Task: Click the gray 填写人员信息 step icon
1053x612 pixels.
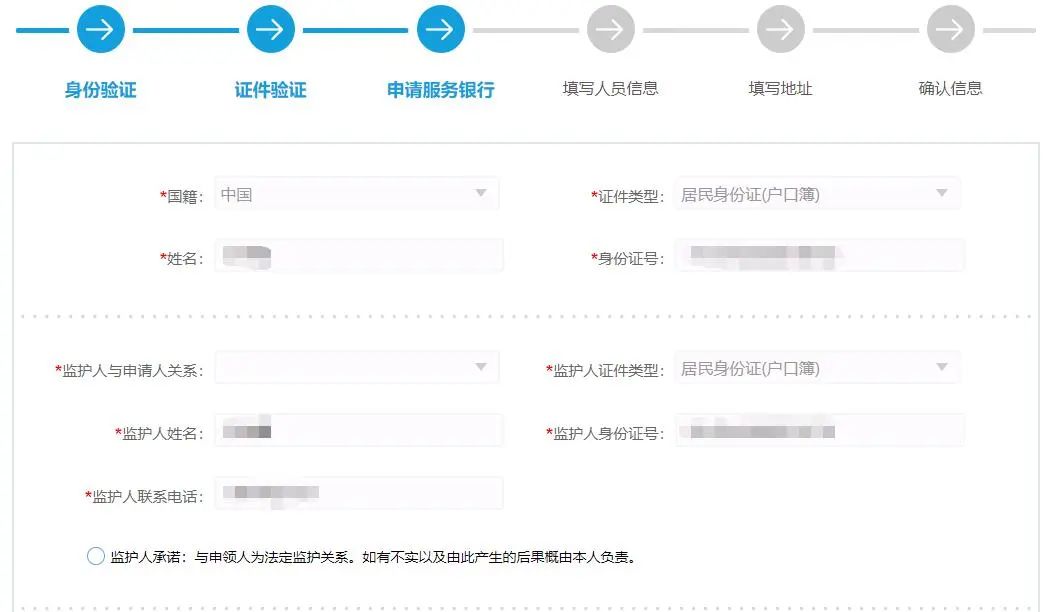Action: pos(611,29)
